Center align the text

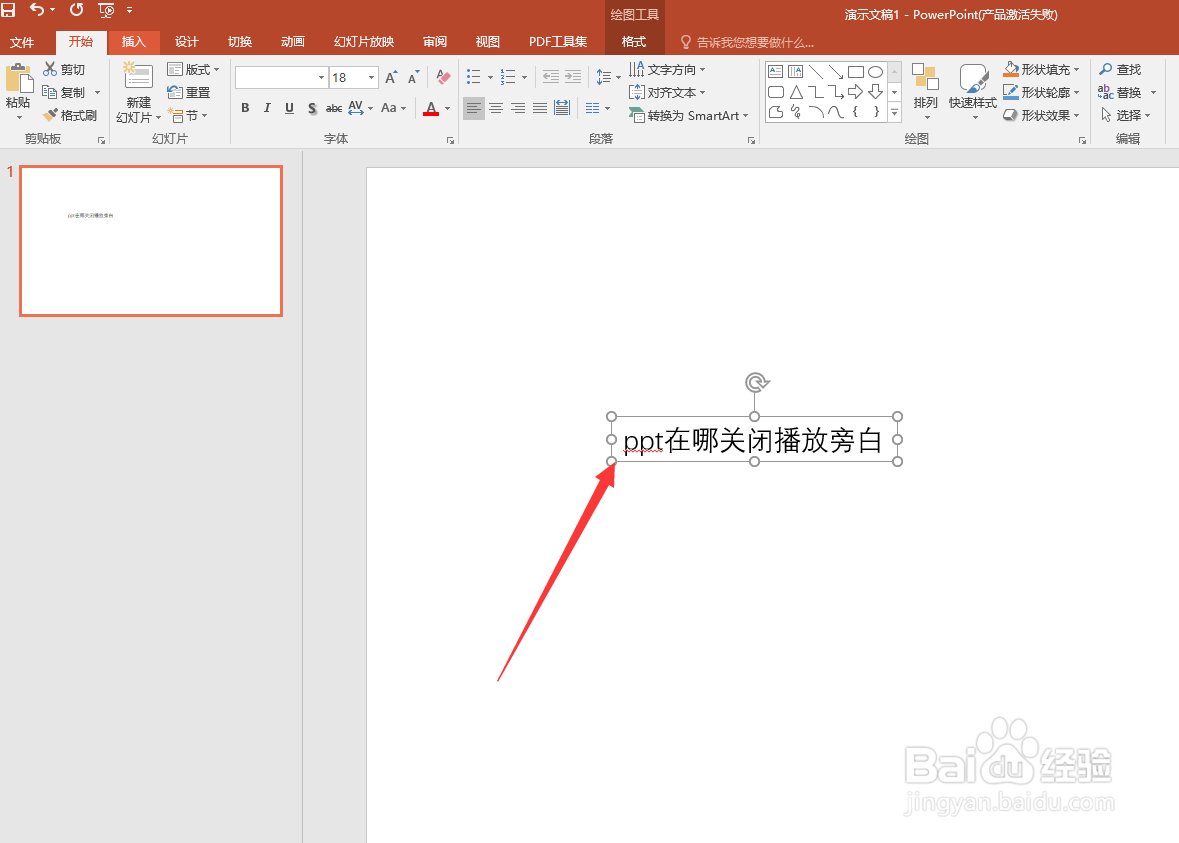click(x=496, y=108)
